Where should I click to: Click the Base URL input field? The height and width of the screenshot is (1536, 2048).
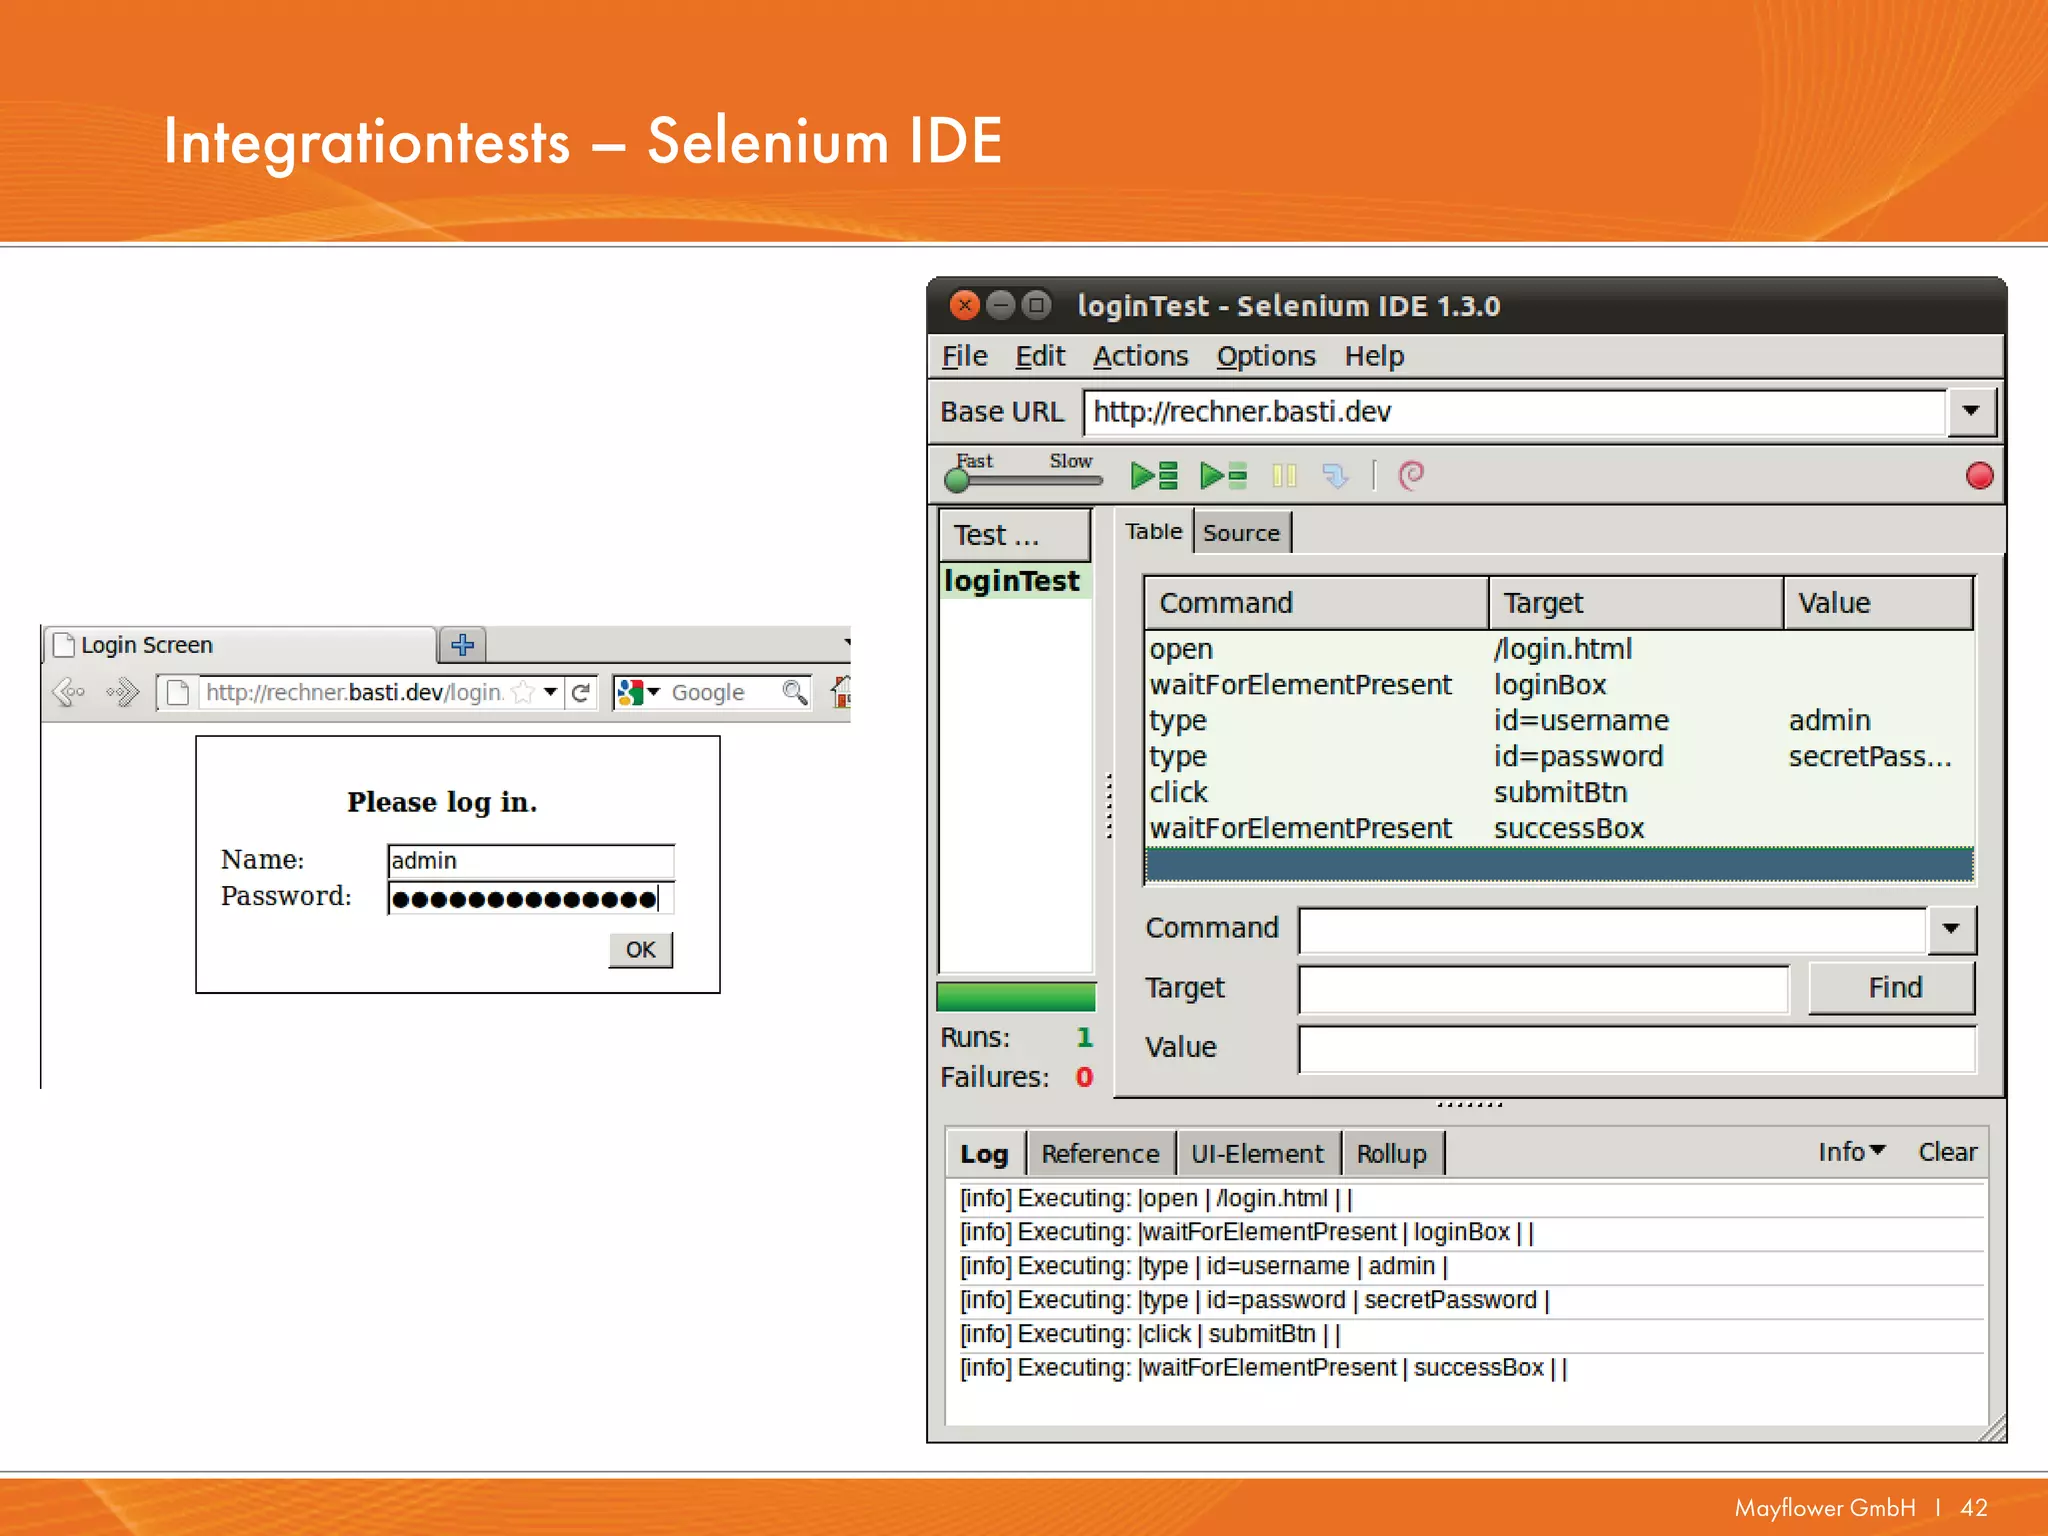pos(1515,412)
